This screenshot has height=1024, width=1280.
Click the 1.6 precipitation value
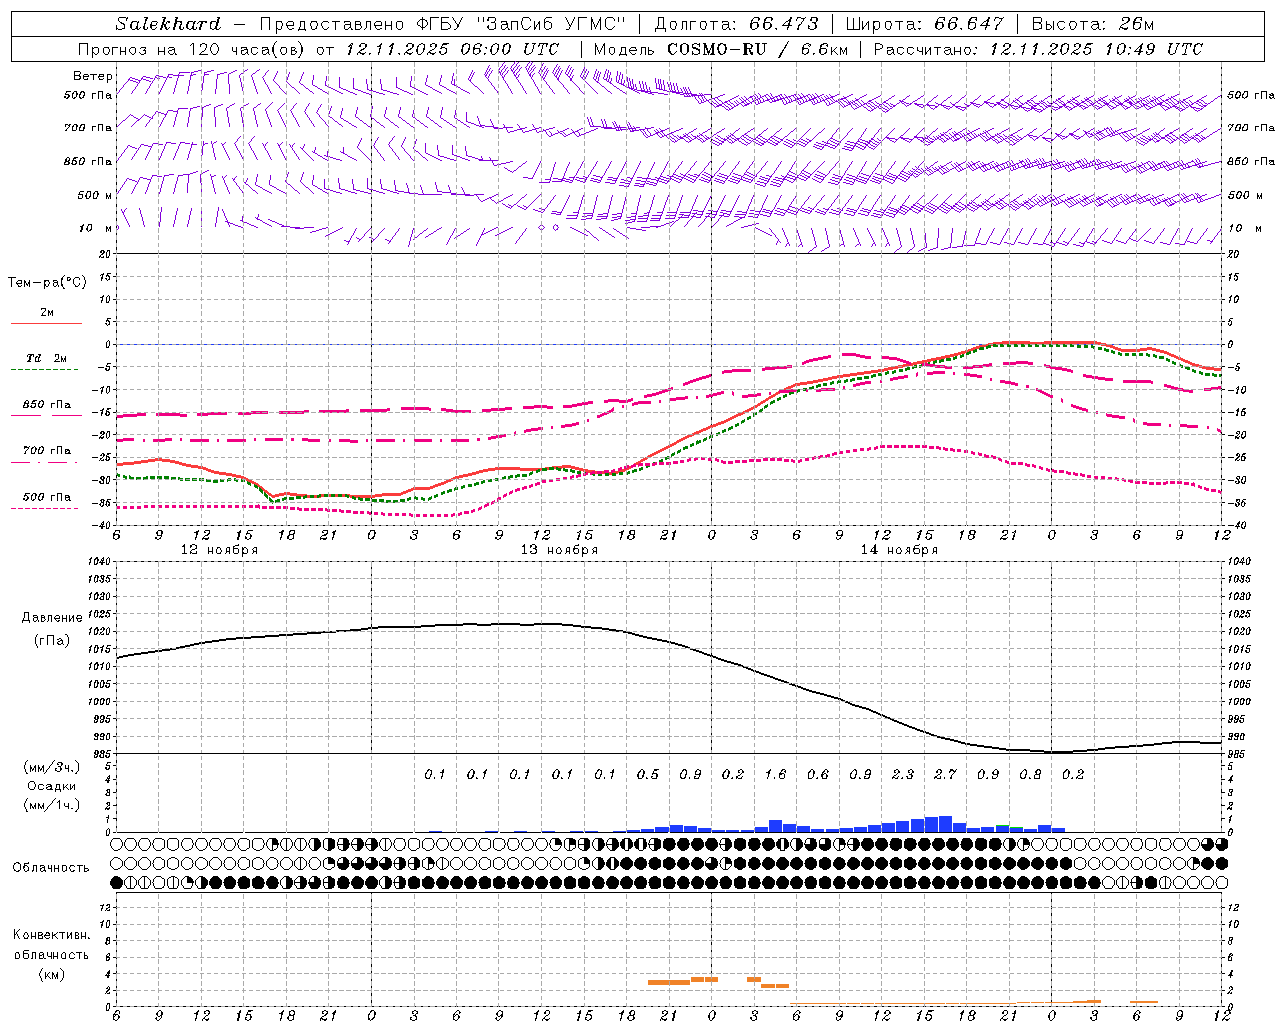click(x=775, y=775)
